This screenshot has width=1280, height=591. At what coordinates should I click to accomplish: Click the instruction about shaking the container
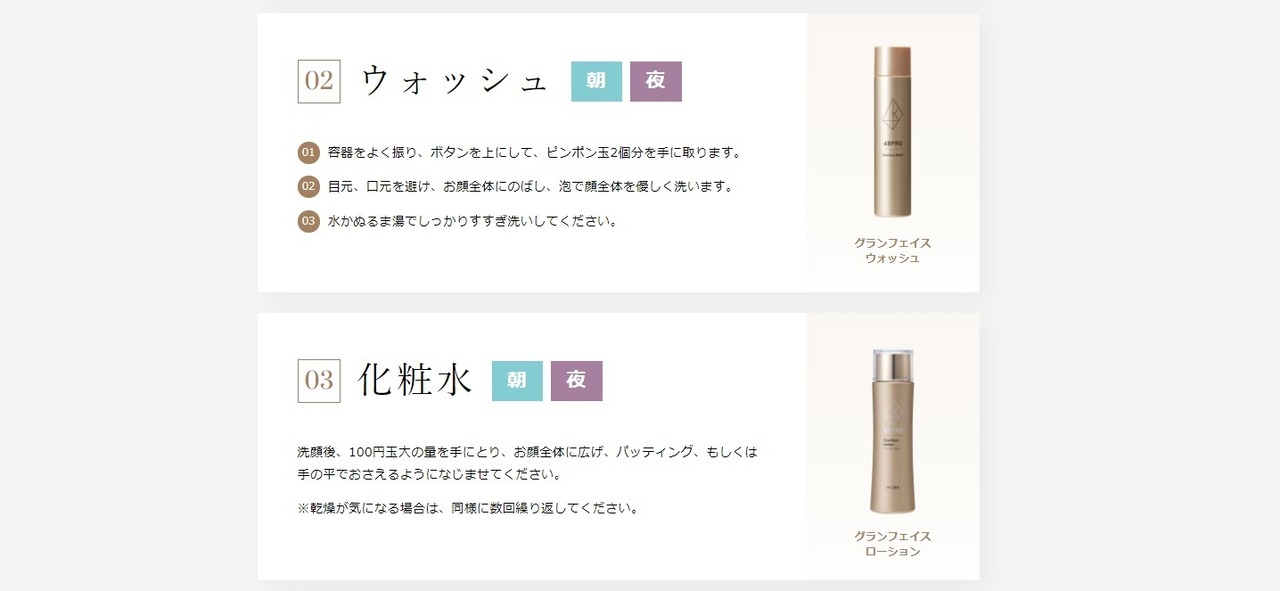coord(535,153)
